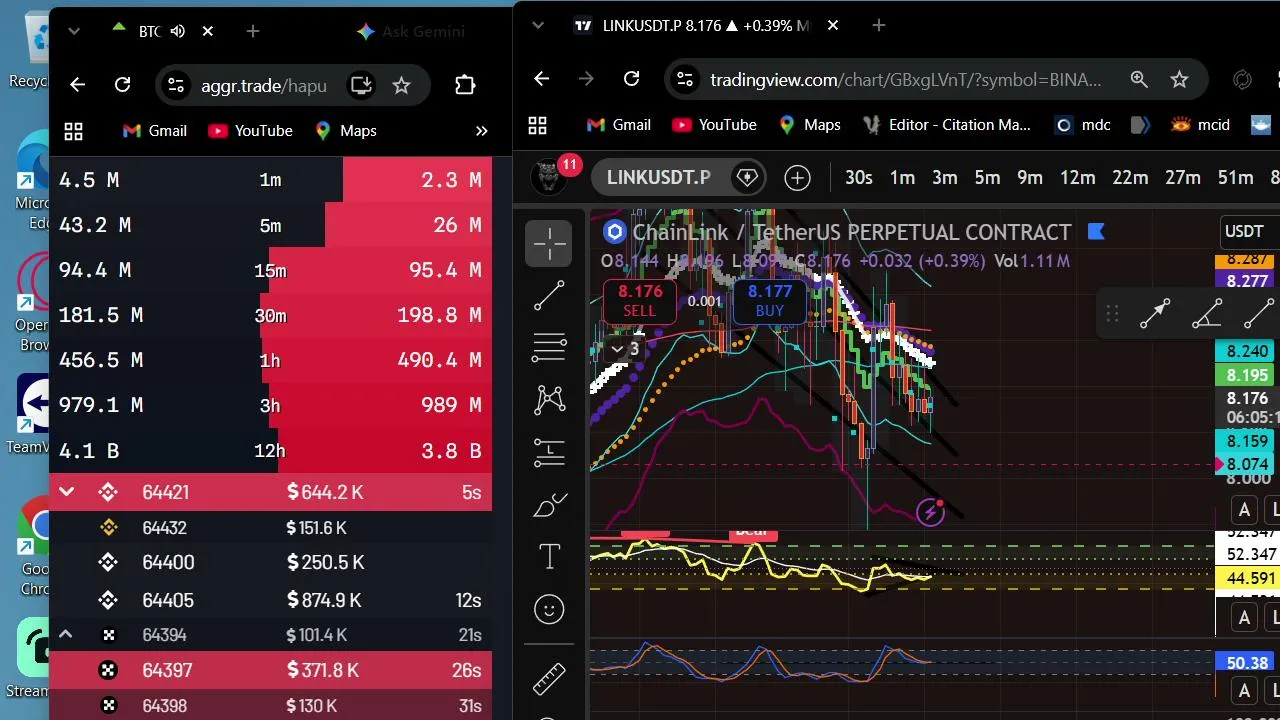The width and height of the screenshot is (1280, 720).
Task: Show more bookmarks in aggr.trade window
Action: (481, 131)
